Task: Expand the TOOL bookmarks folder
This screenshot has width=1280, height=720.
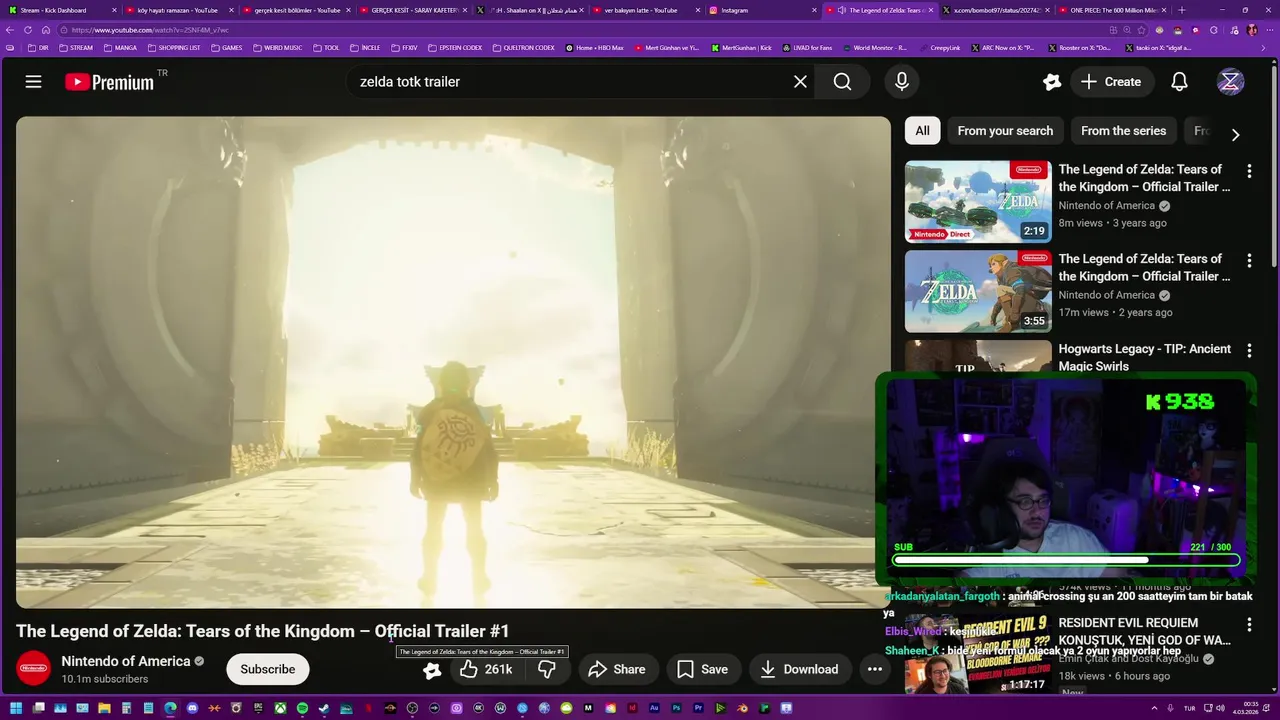Action: [x=326, y=47]
